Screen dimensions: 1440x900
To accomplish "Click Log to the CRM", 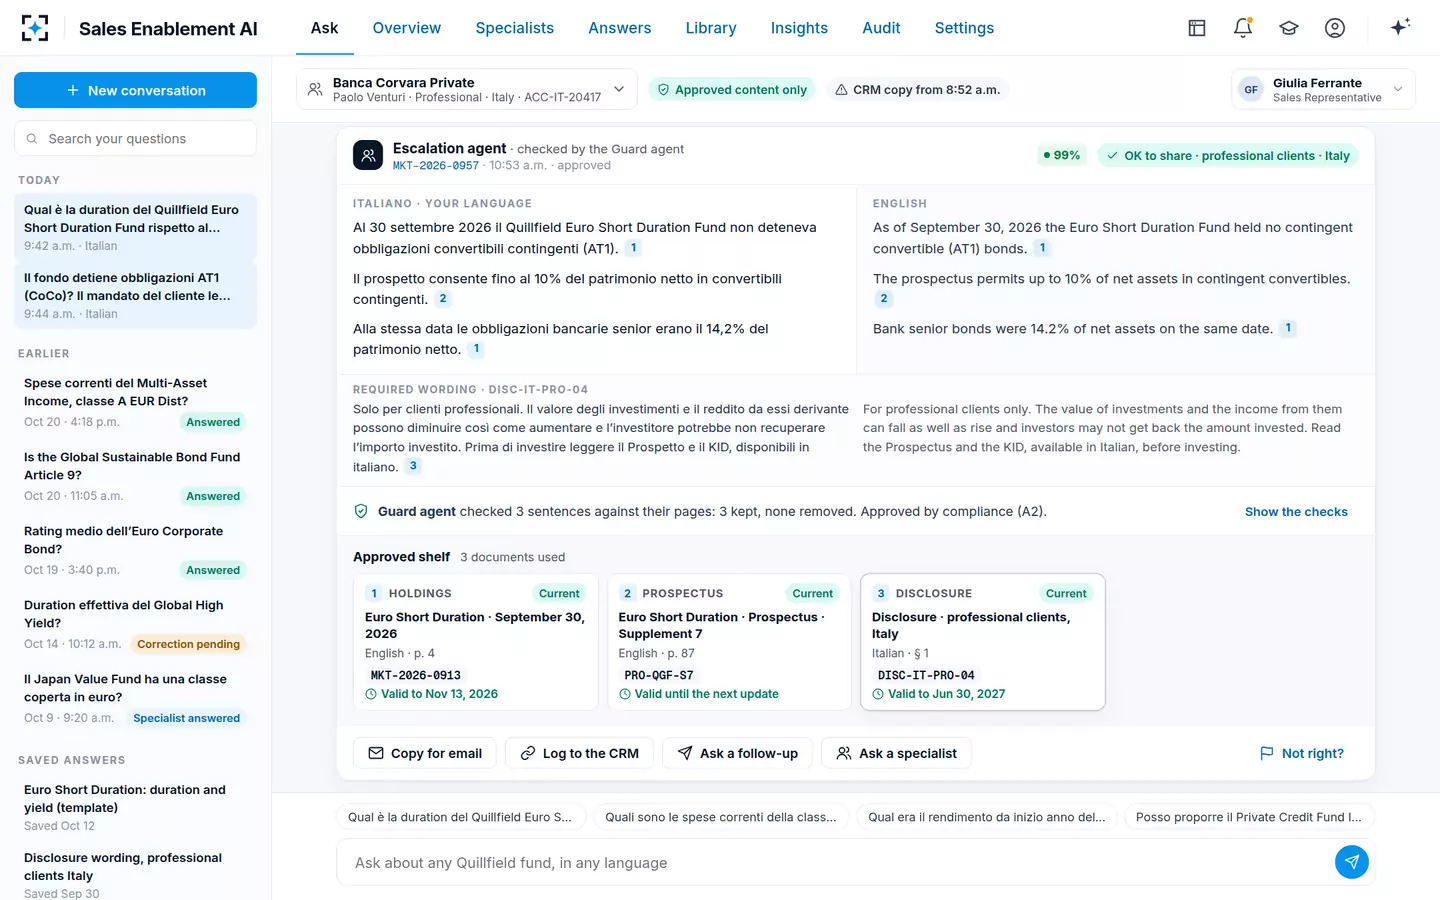I will pos(580,753).
